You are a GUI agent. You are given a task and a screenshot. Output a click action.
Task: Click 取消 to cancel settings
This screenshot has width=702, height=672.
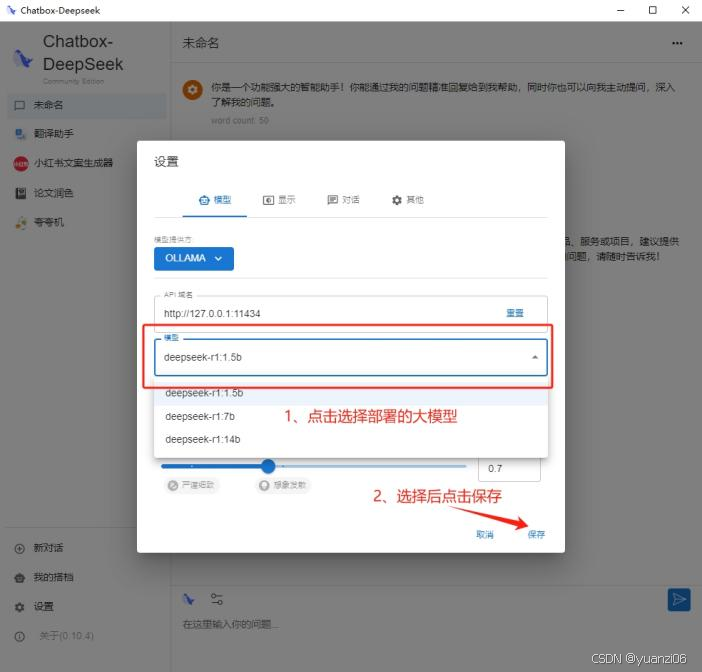point(485,535)
